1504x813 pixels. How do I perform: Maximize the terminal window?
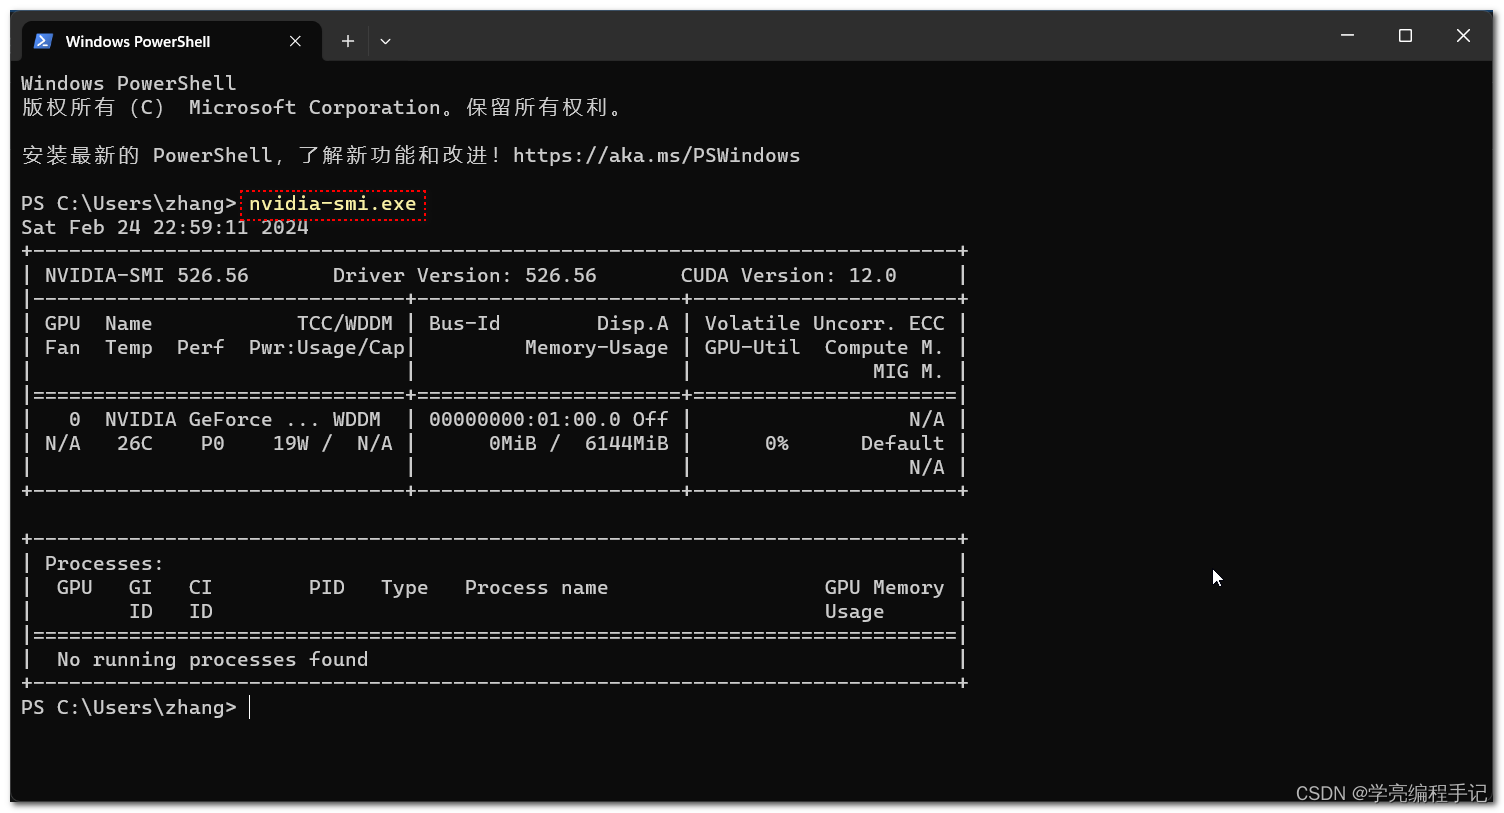point(1405,36)
